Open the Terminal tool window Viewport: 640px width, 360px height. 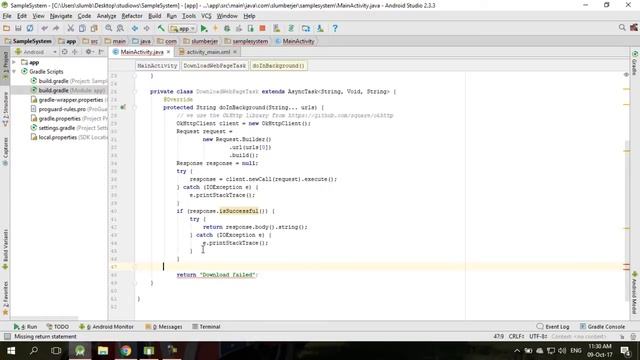click(x=206, y=327)
